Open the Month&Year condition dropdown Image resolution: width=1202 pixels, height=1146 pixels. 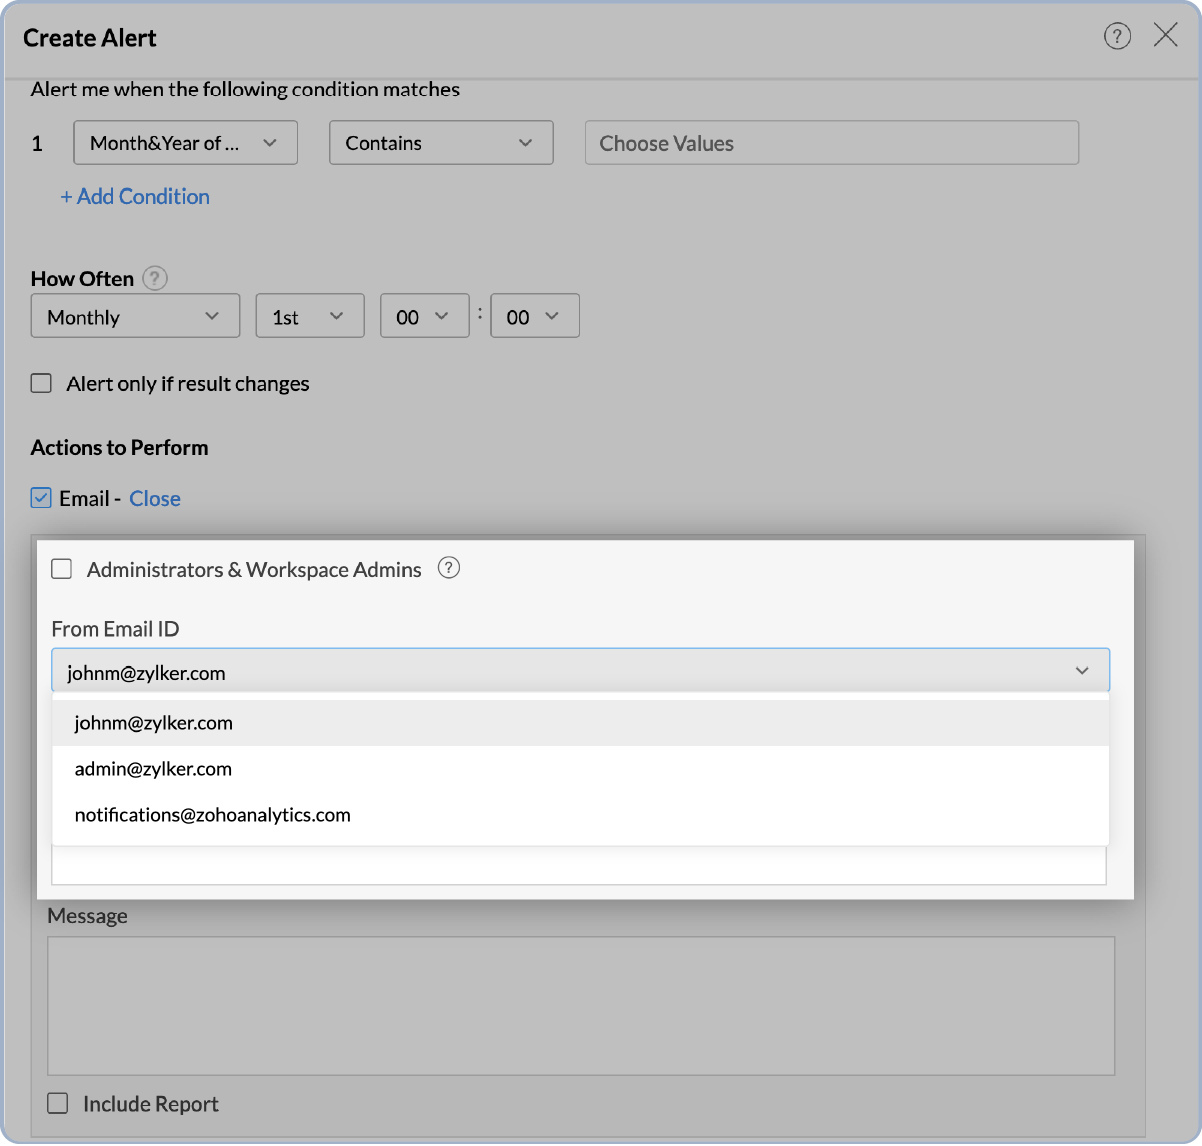coord(185,142)
